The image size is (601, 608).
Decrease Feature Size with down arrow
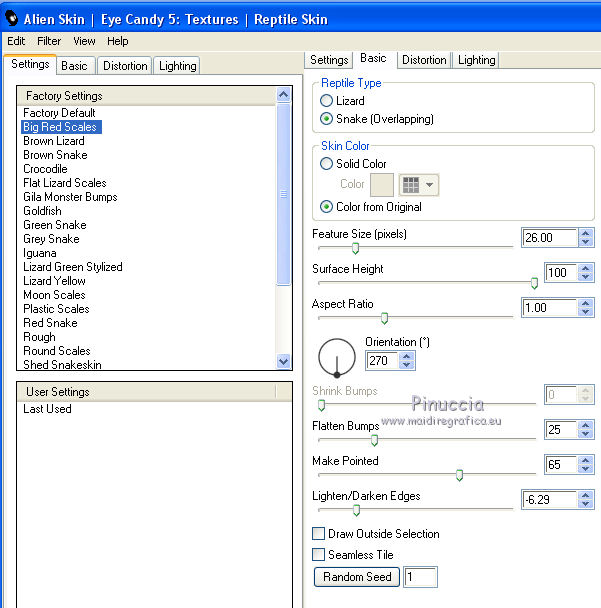point(586,242)
